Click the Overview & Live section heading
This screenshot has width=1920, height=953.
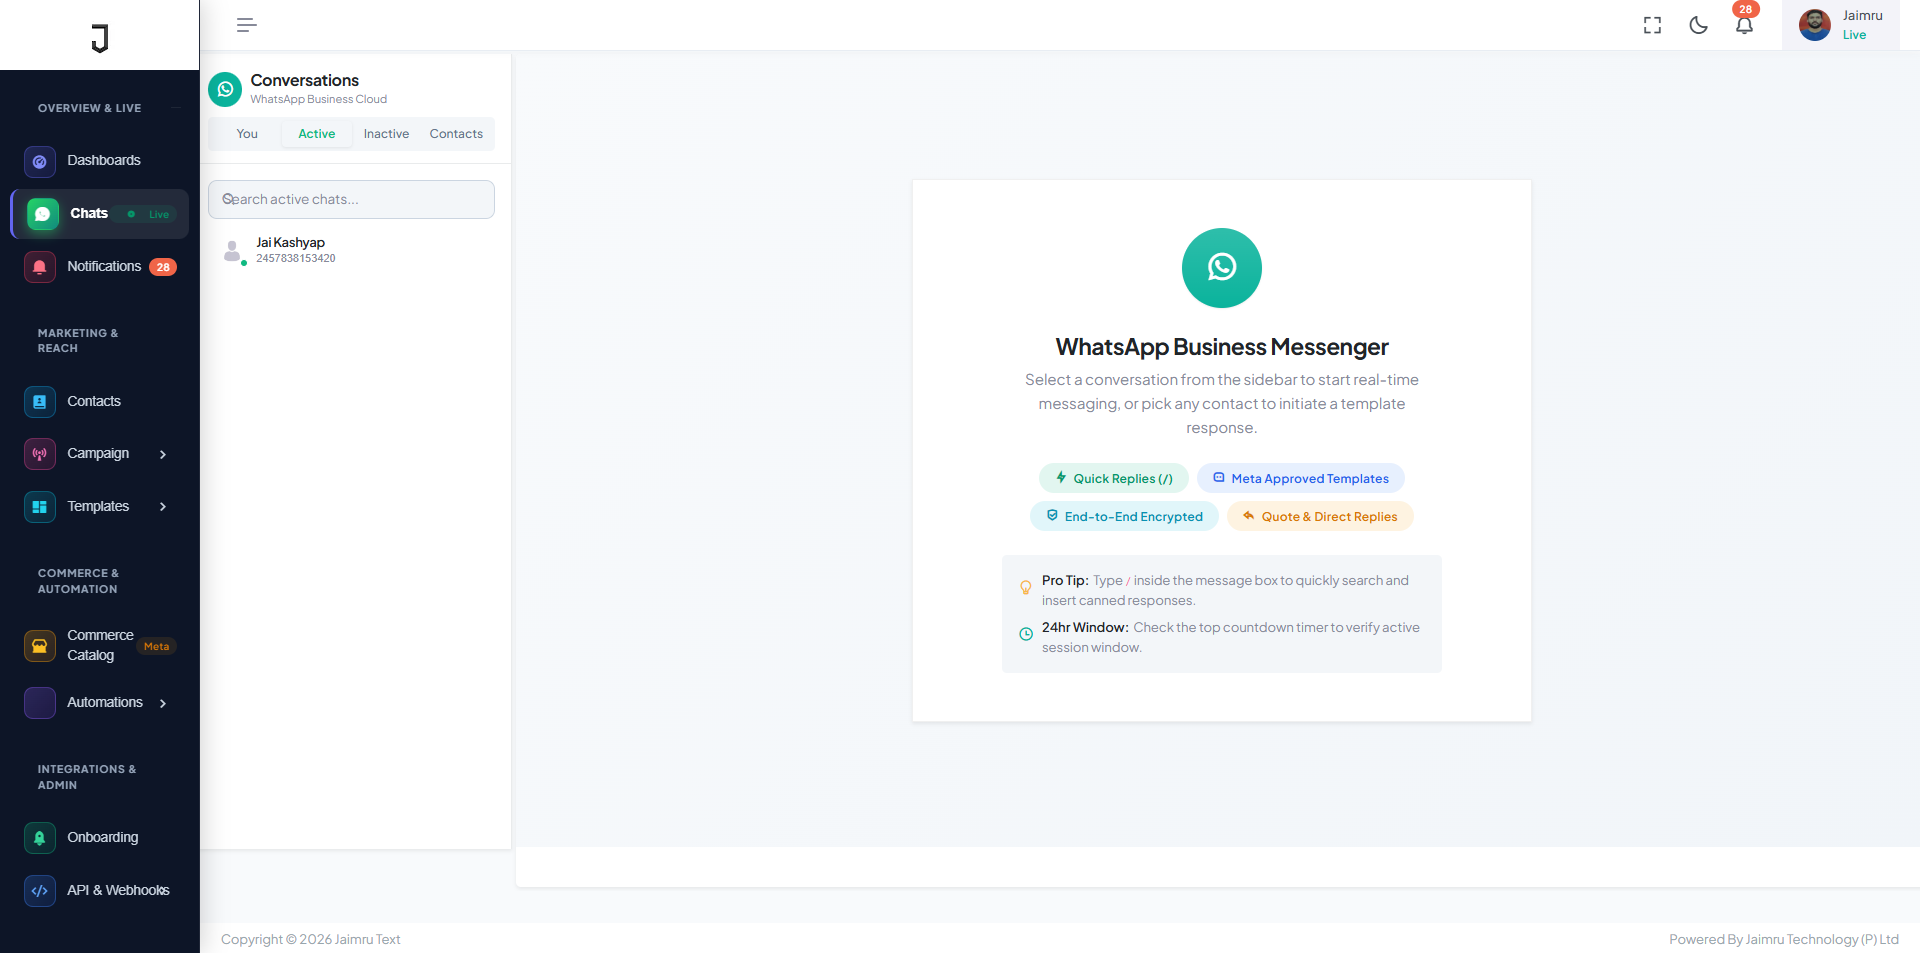click(89, 108)
